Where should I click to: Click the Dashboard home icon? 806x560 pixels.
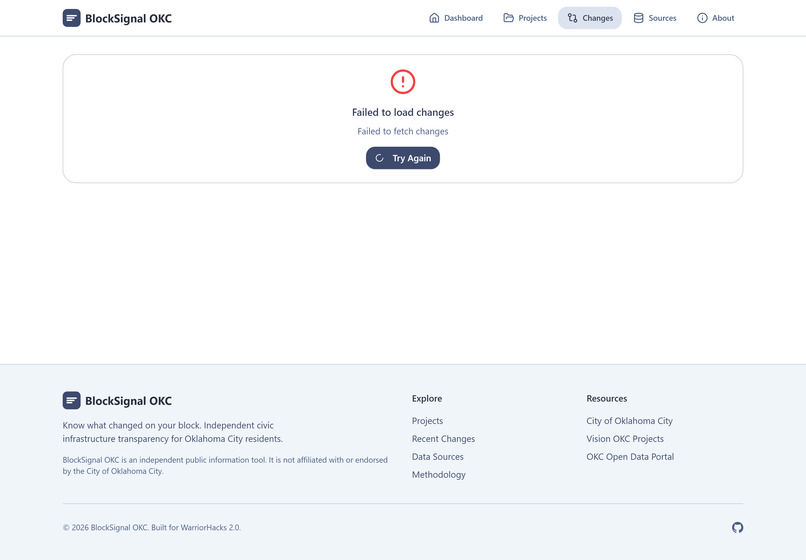pyautogui.click(x=434, y=18)
